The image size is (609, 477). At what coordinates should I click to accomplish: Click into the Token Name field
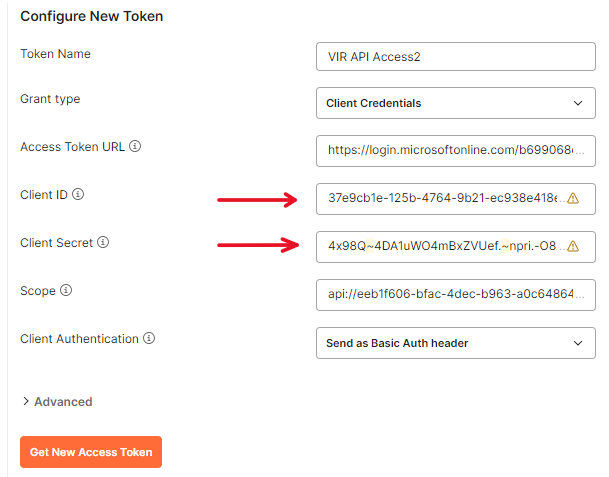455,57
